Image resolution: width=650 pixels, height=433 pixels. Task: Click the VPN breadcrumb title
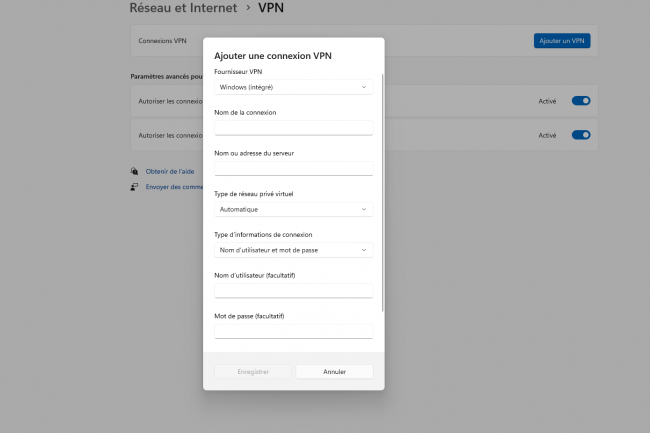pos(271,8)
